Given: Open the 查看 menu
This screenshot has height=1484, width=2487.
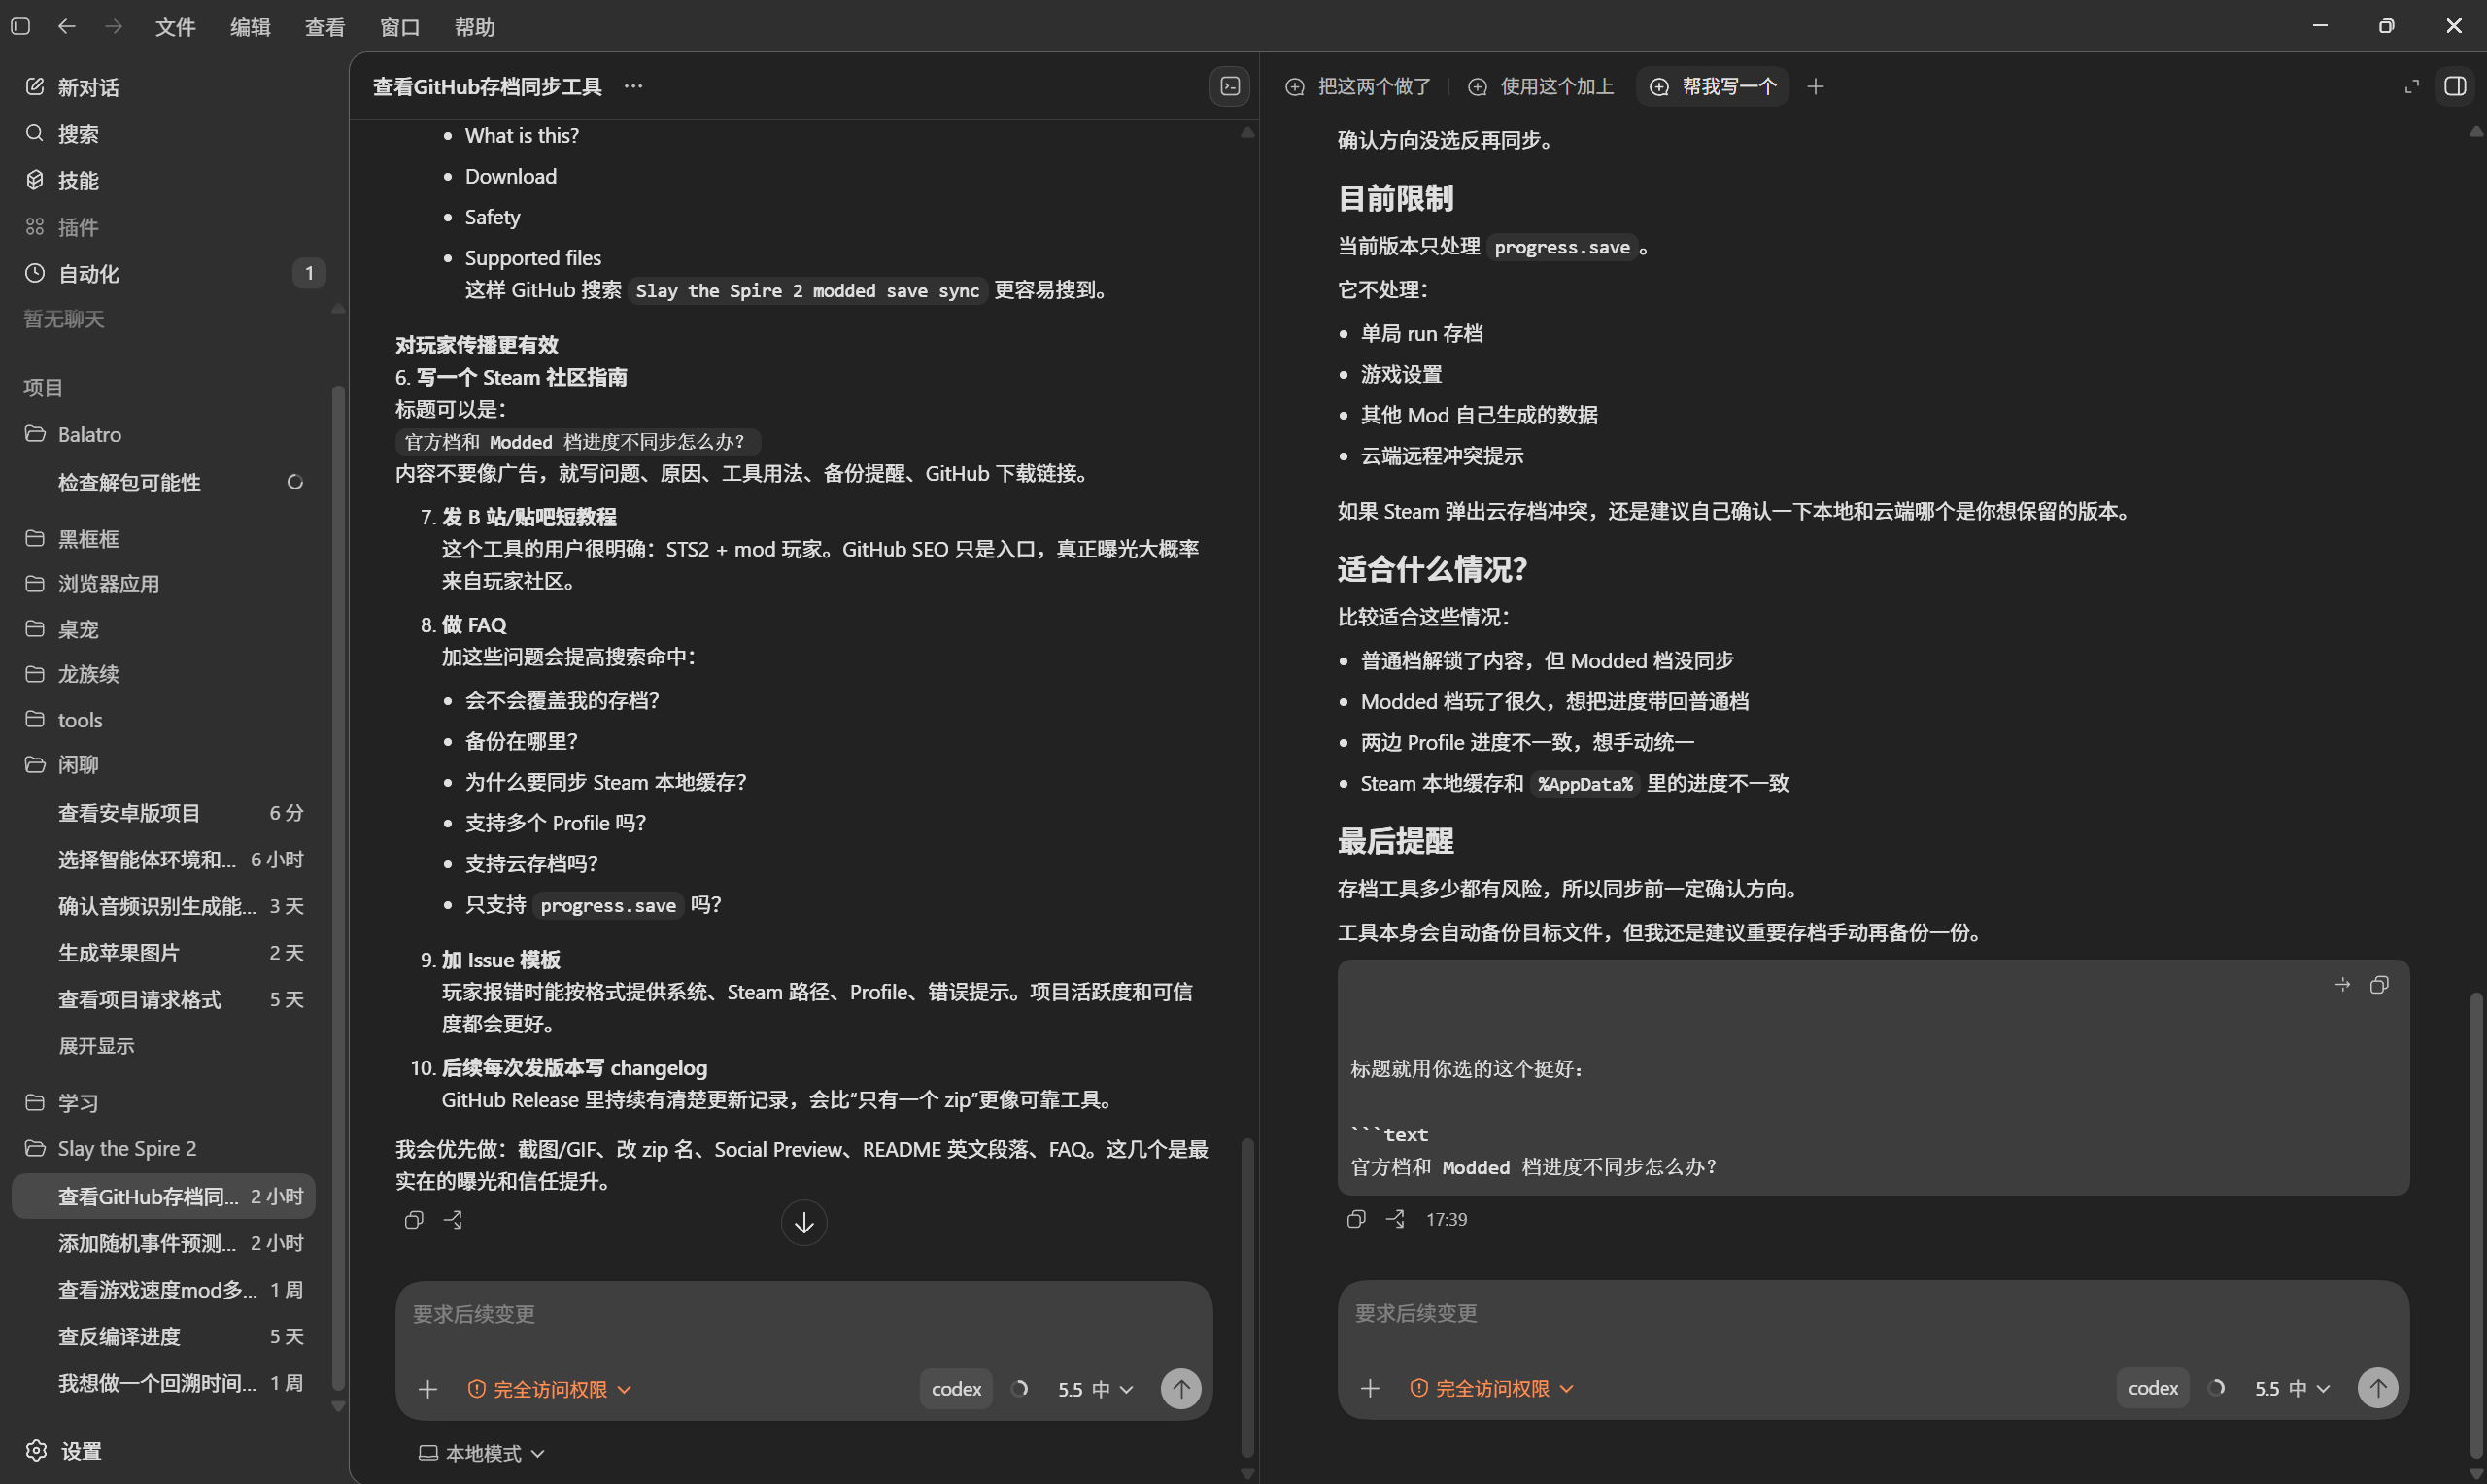Looking at the screenshot, I should pyautogui.click(x=325, y=27).
